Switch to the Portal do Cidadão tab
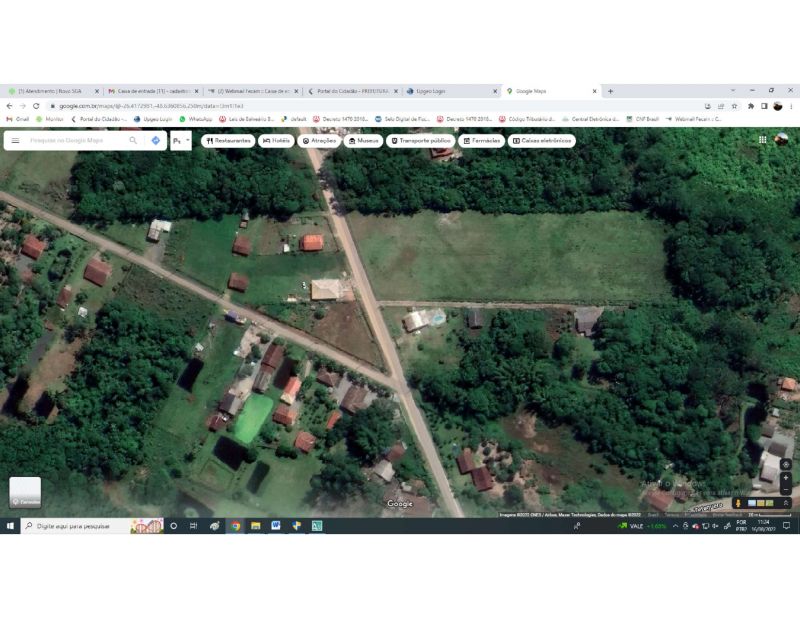Image resolution: width=800 pixels, height=618 pixels. [x=352, y=91]
